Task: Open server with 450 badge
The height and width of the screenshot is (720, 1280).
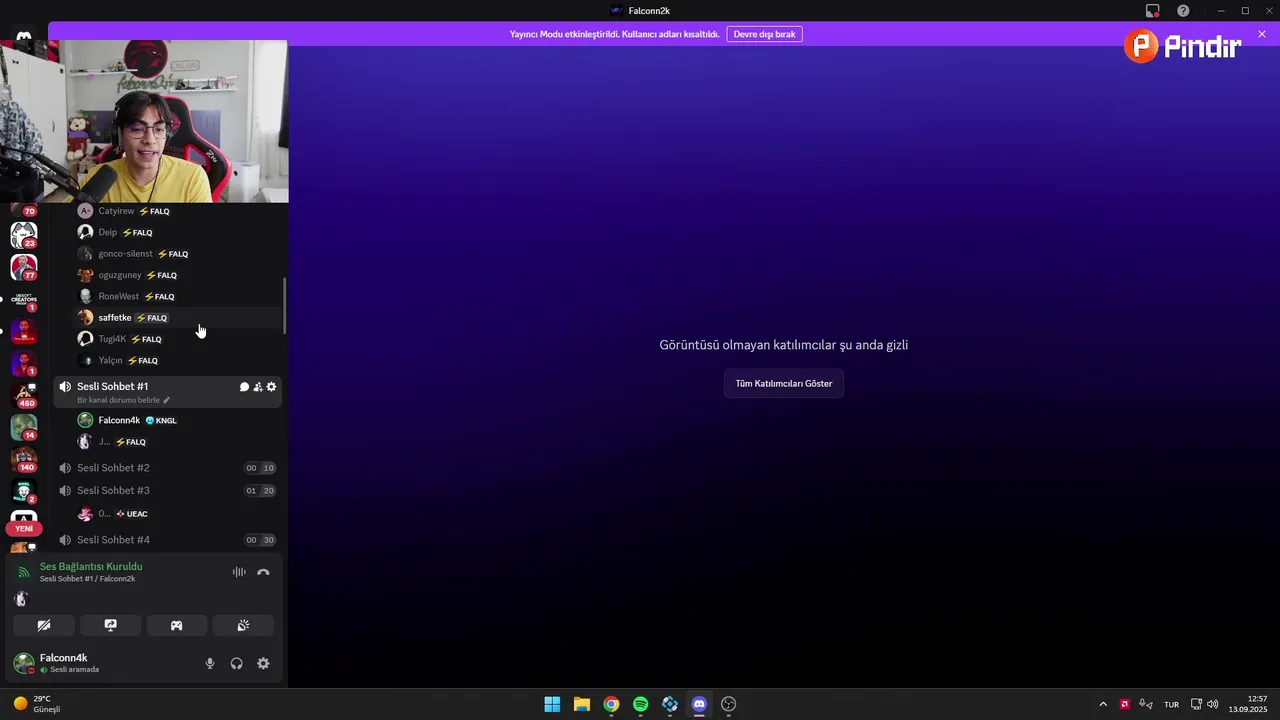Action: point(24,395)
